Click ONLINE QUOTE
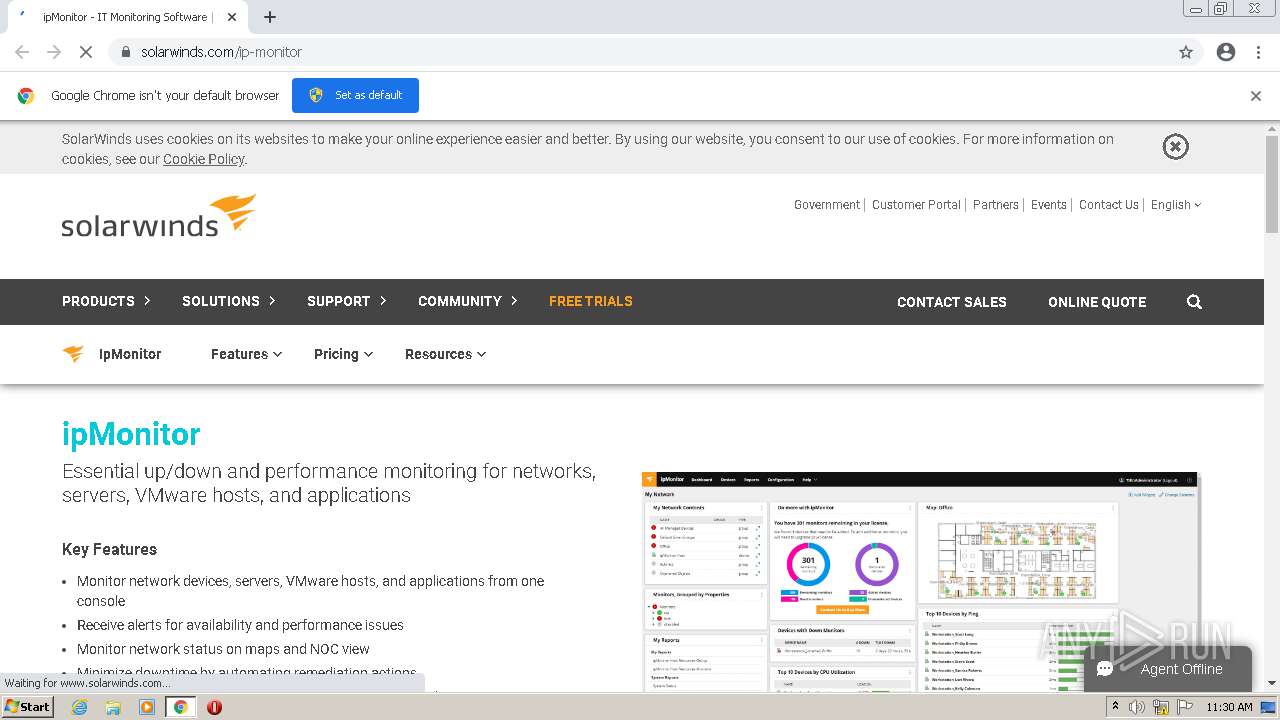This screenshot has width=1280, height=720. (x=1097, y=302)
